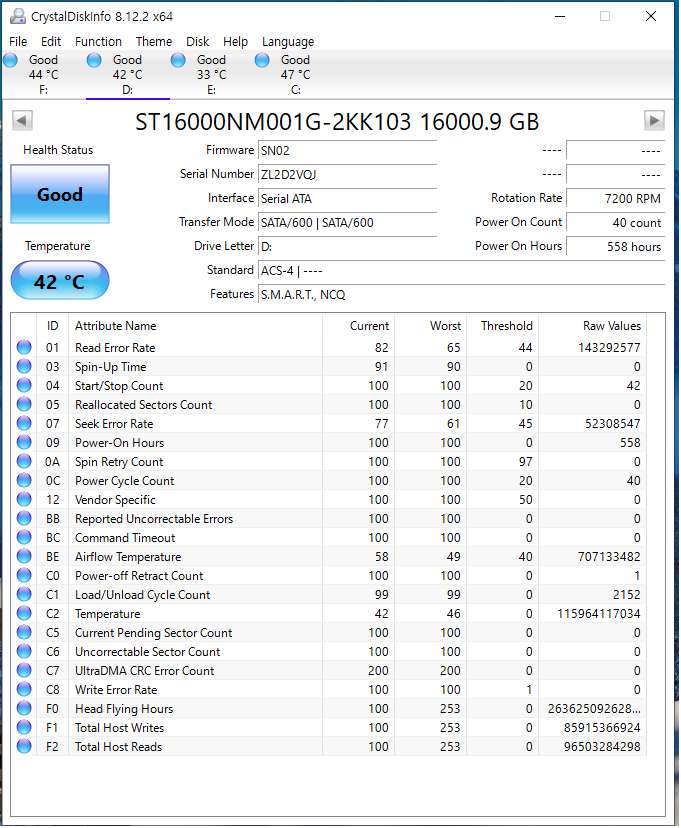Click the Standard ACS-4 field

coord(461,270)
